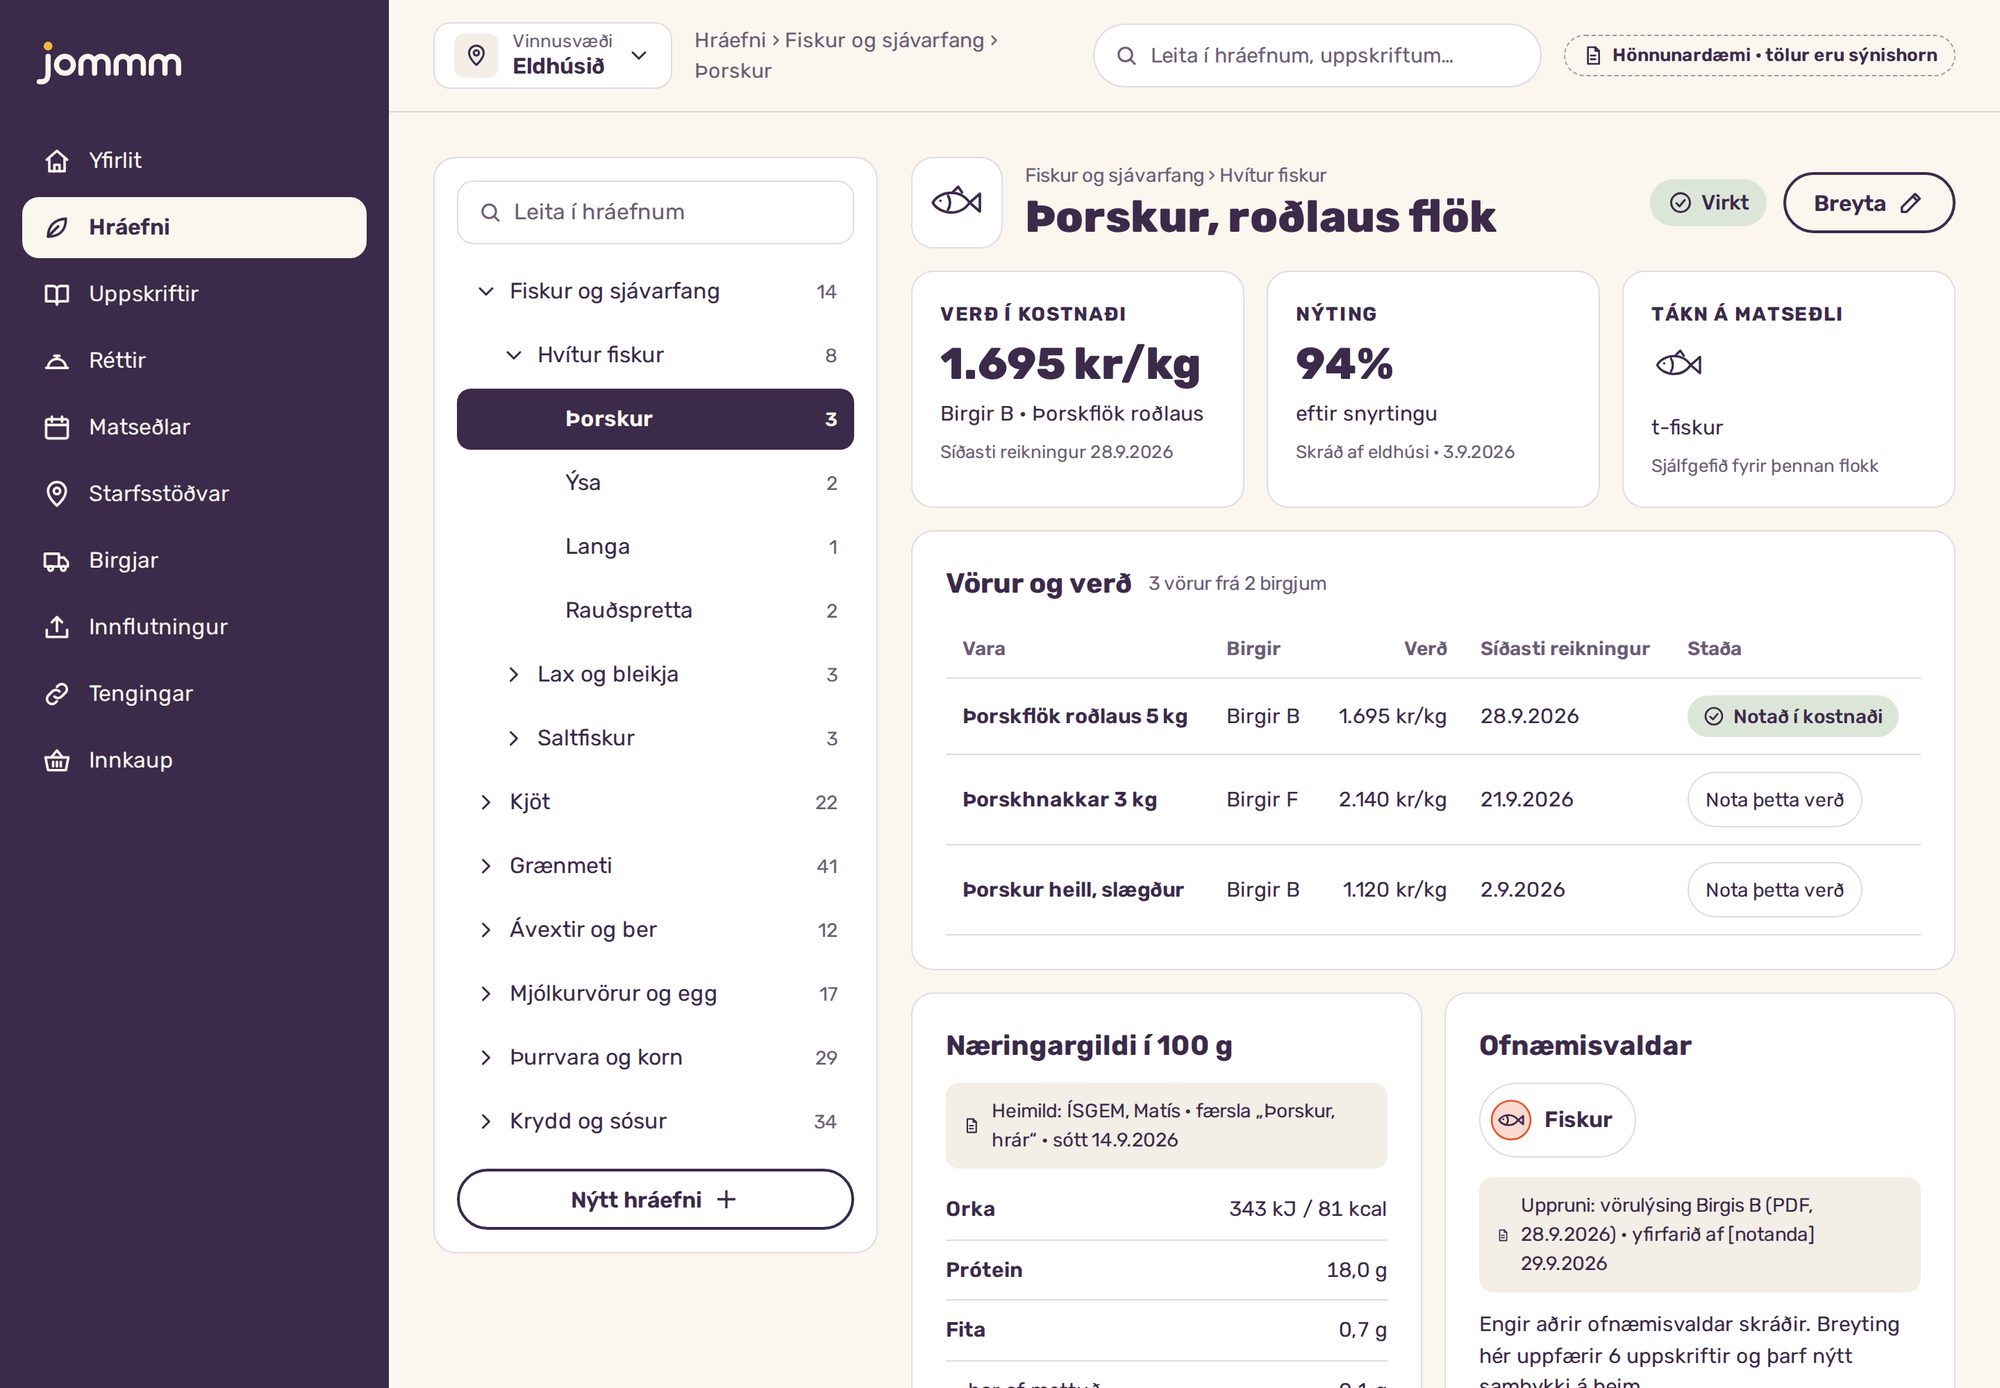Screen dimensions: 2000x1388
Task: Expand the Kjöt category
Action: coord(486,802)
